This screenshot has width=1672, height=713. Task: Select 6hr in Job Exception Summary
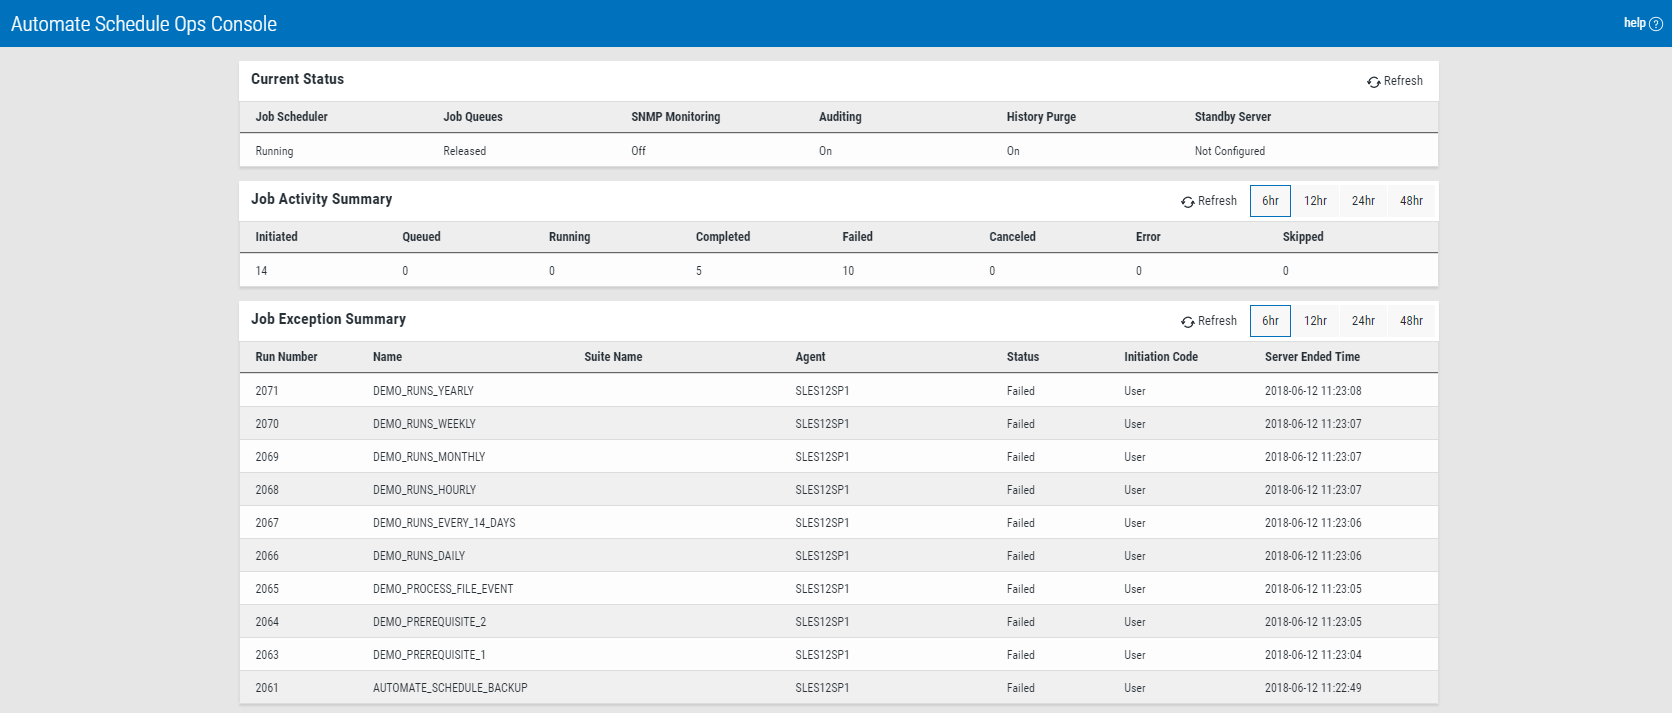coord(1270,321)
